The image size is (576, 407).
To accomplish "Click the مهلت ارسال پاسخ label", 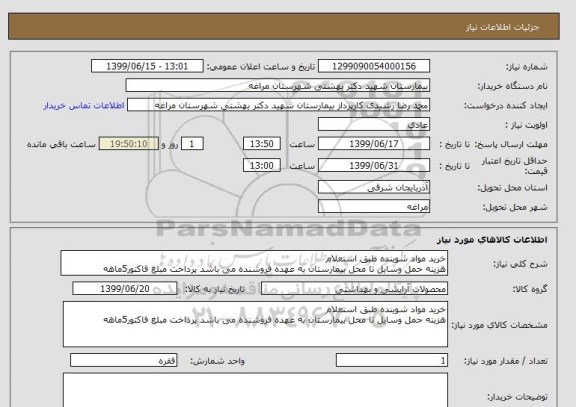I will pyautogui.click(x=512, y=144).
